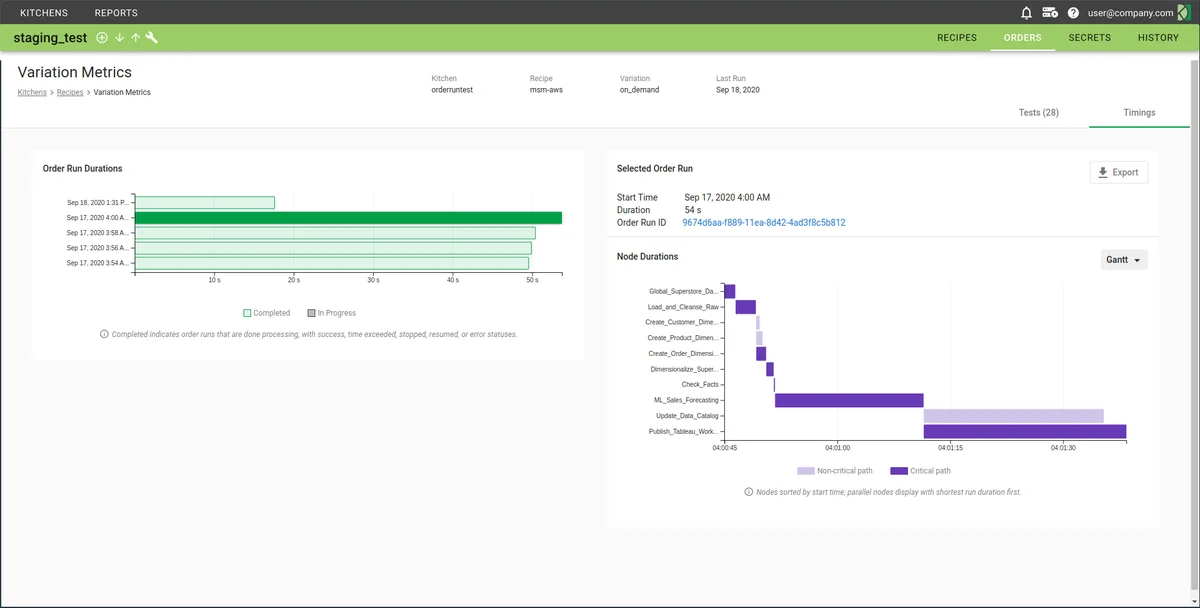Open the help question mark icon
Image resolution: width=1200 pixels, height=608 pixels.
click(1073, 13)
